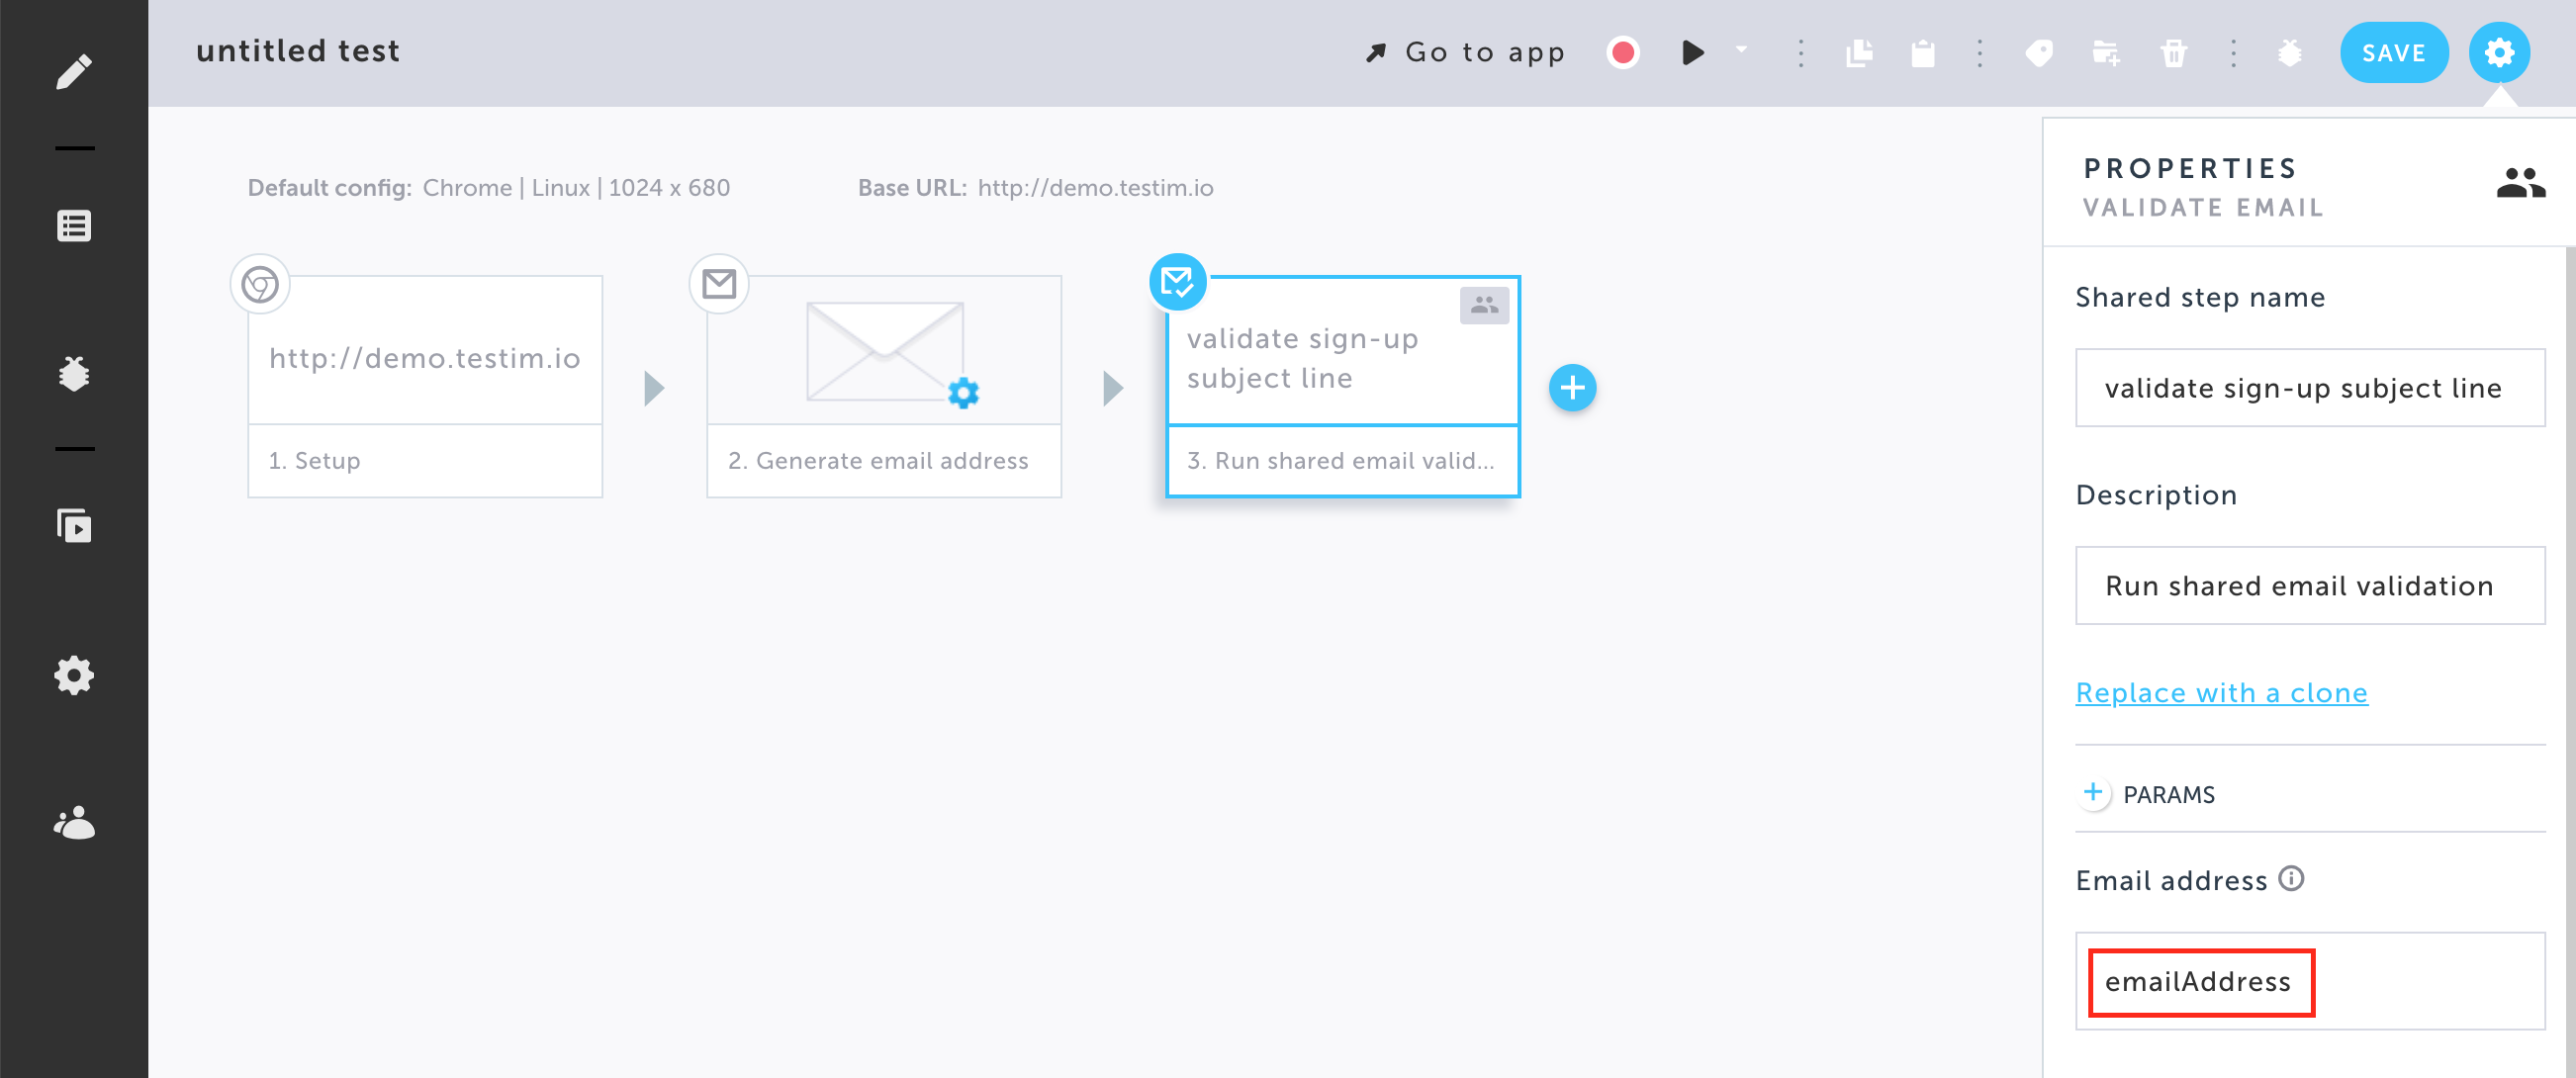Open the run options dropdown arrow
The image size is (2576, 1078).
coord(1740,52)
